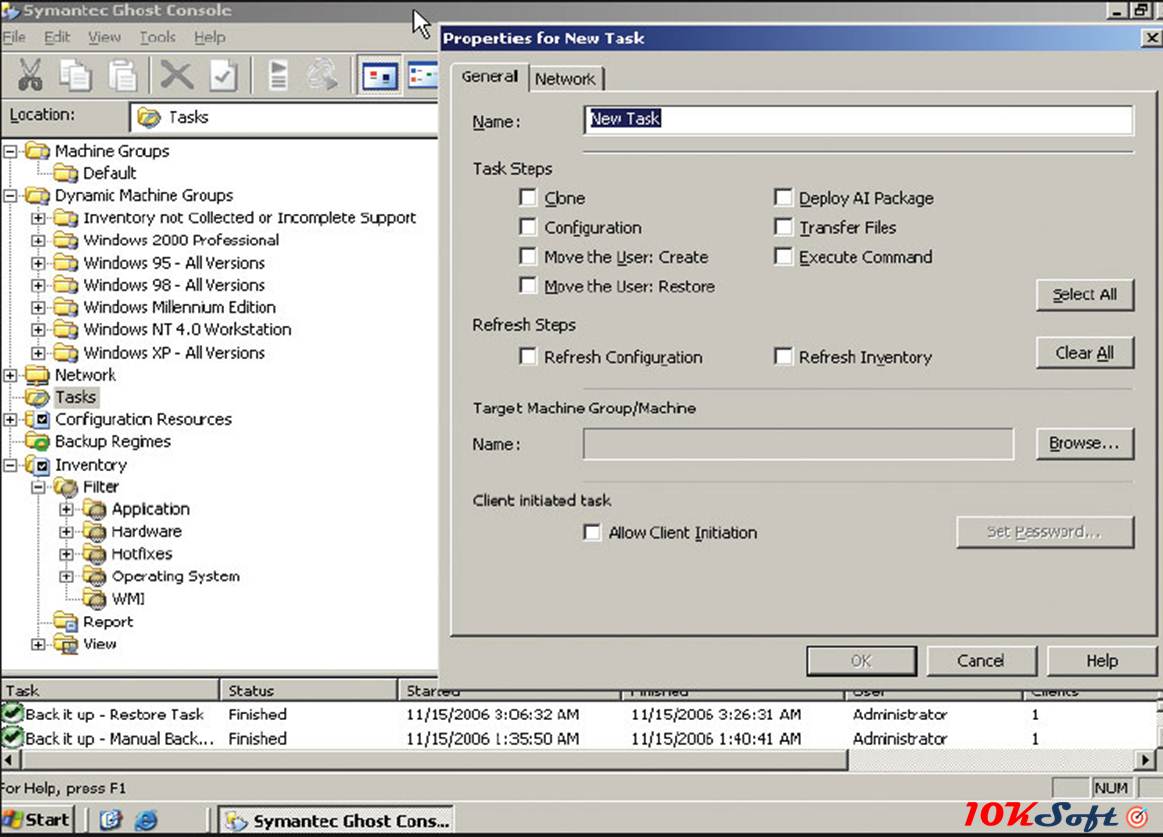The image size is (1163, 837).
Task: Click the Backup Regimes icon in tree
Action: (x=38, y=442)
